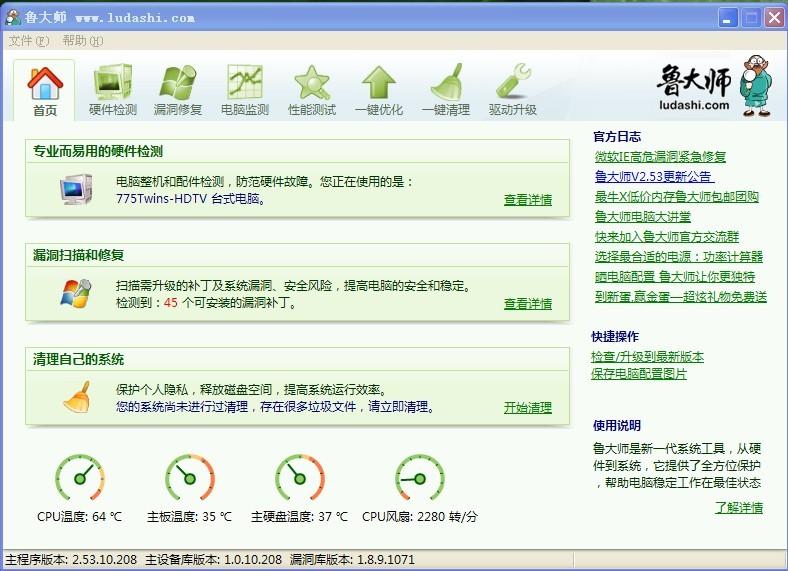This screenshot has width=788, height=571.
Task: Open the 了解详情 link
Action: 738,508
